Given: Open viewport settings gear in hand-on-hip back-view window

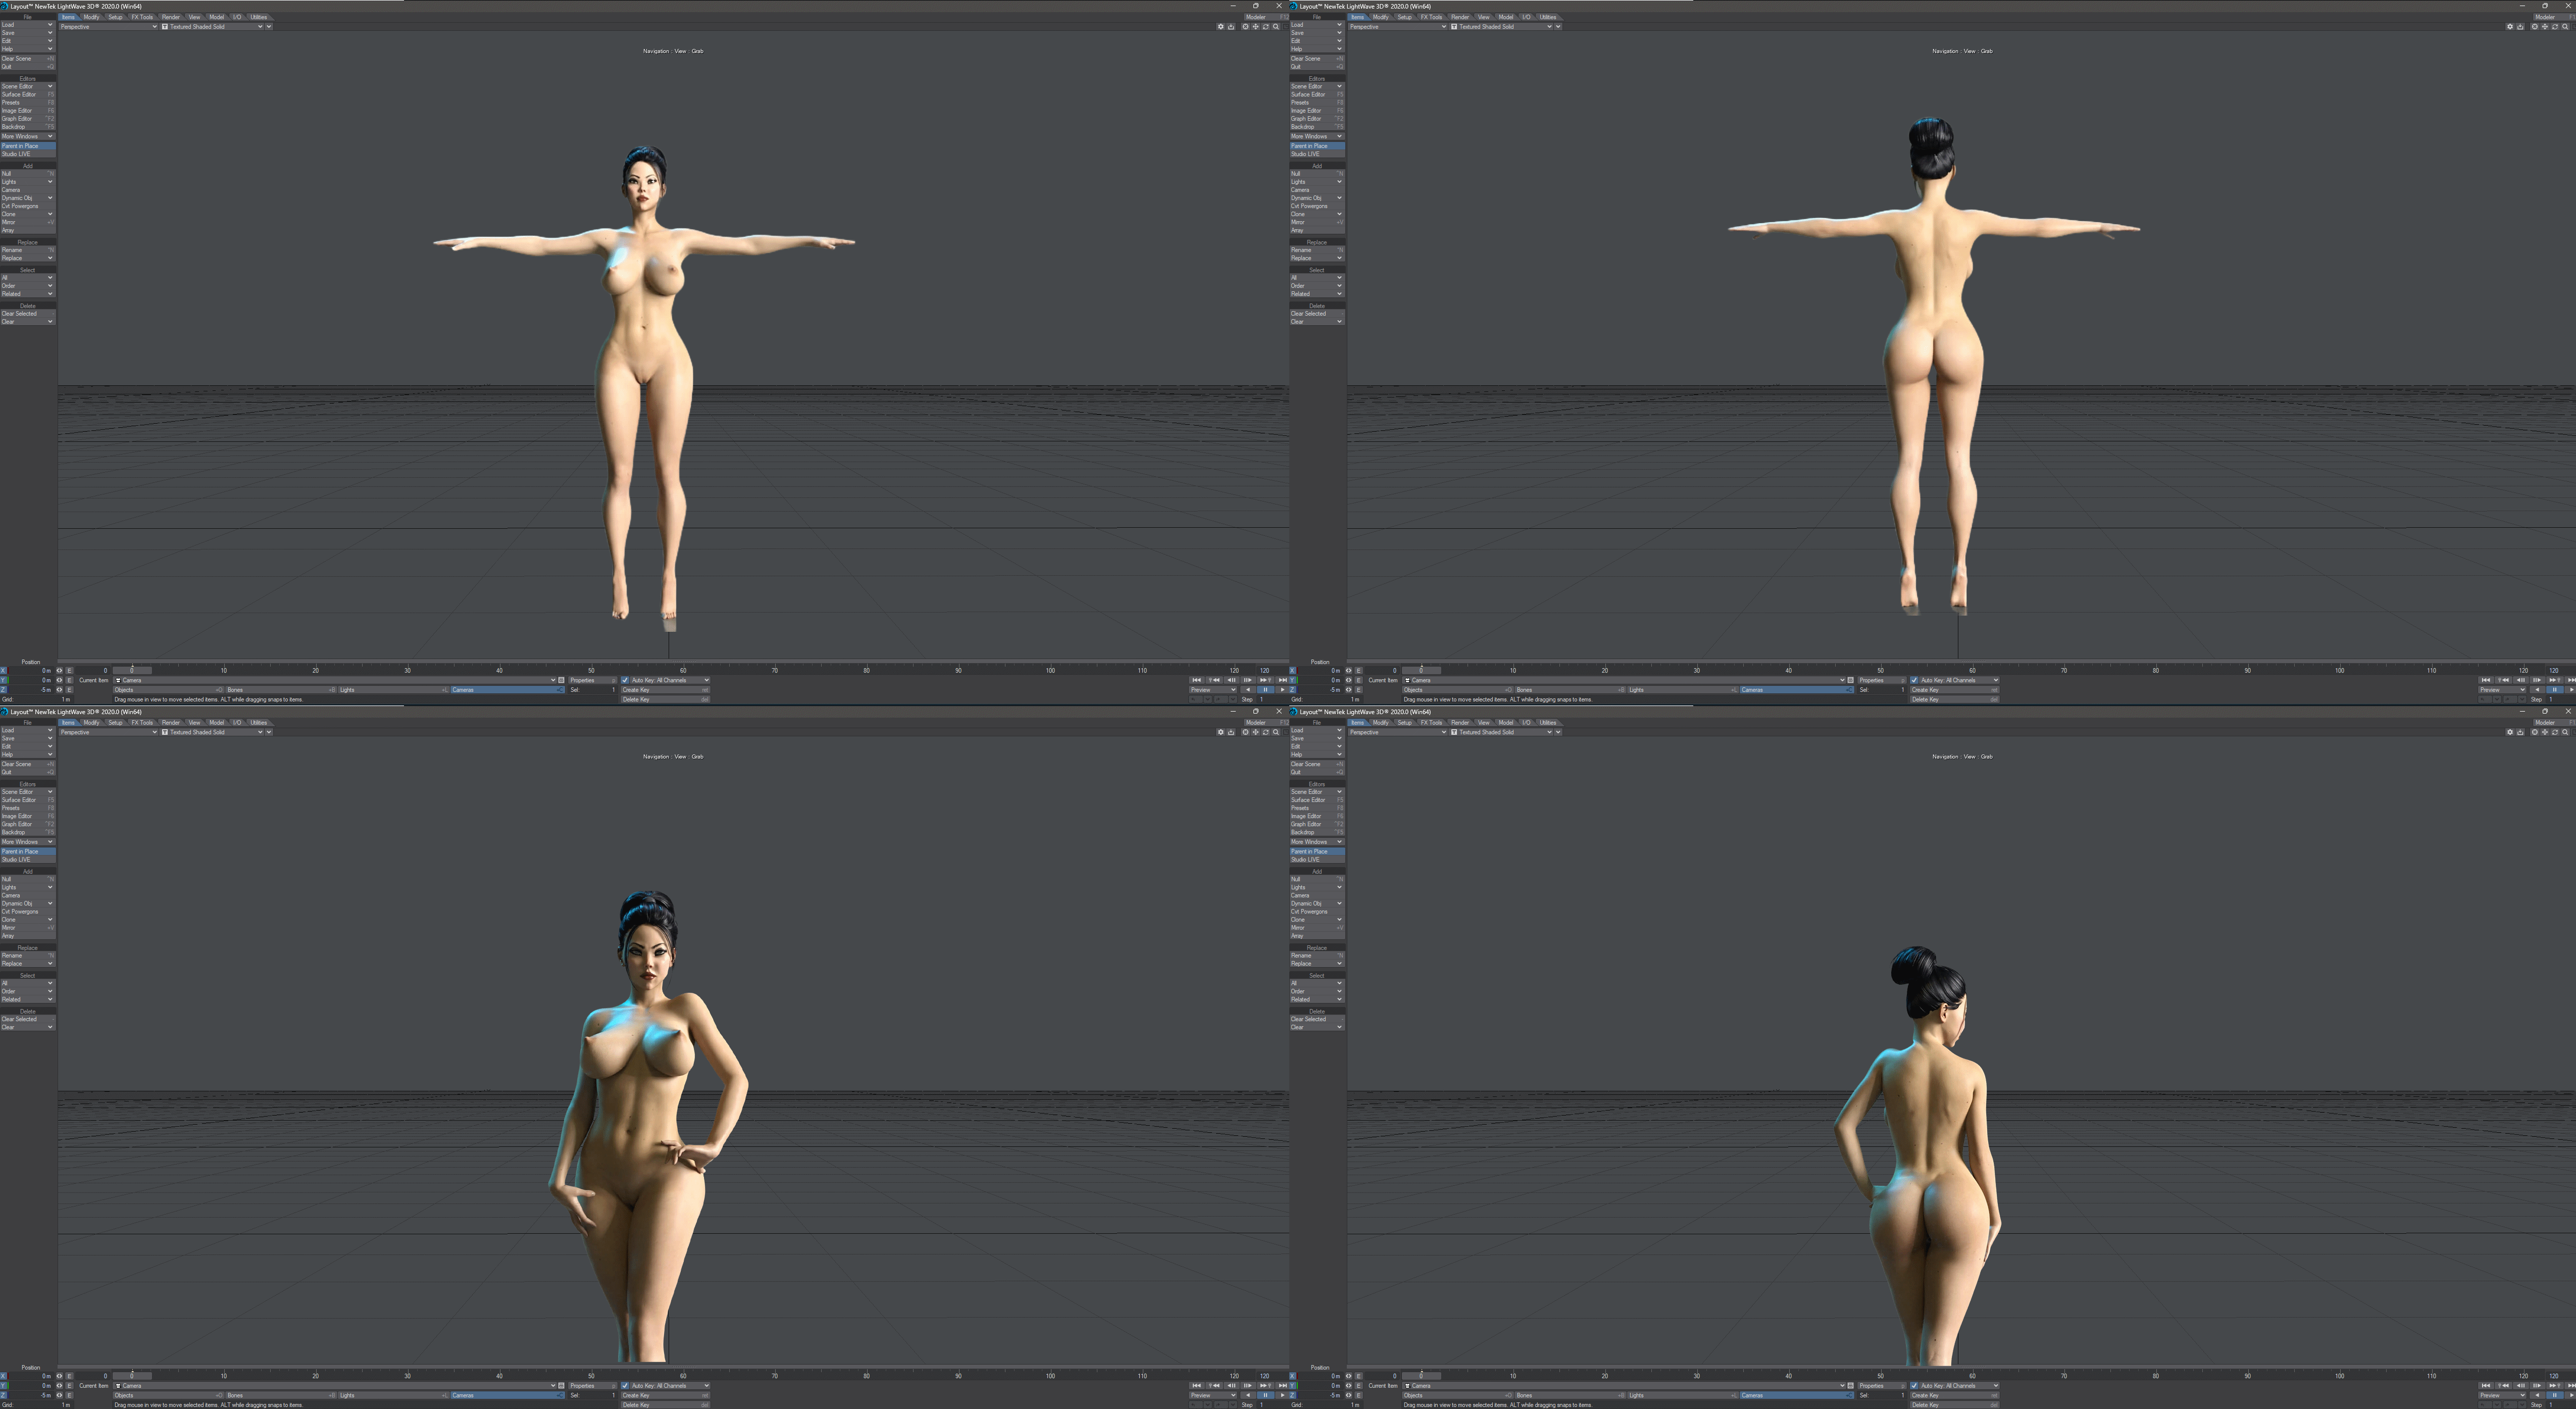Looking at the screenshot, I should [2510, 732].
